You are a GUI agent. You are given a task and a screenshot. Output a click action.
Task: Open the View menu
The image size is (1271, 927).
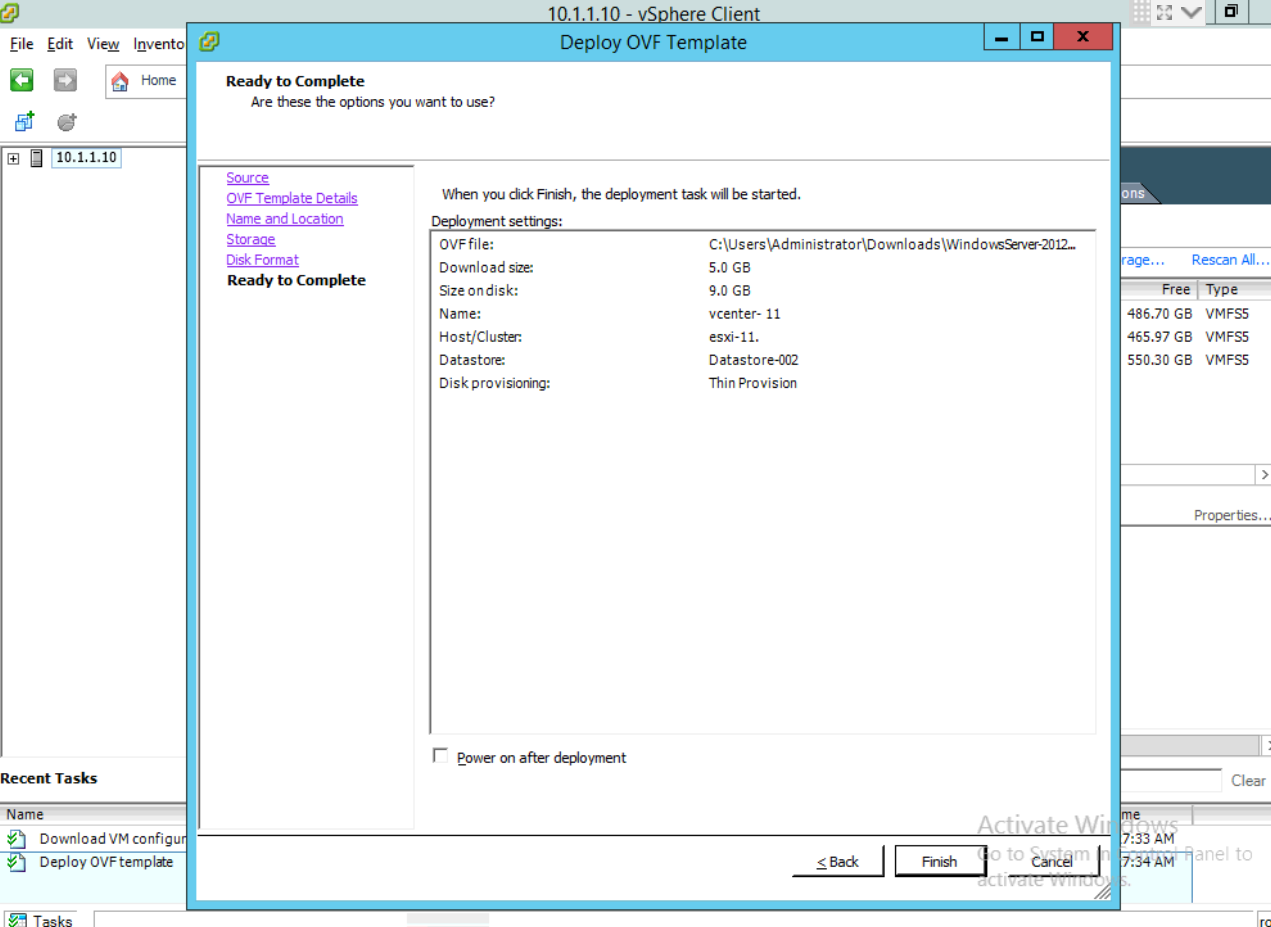pyautogui.click(x=102, y=44)
